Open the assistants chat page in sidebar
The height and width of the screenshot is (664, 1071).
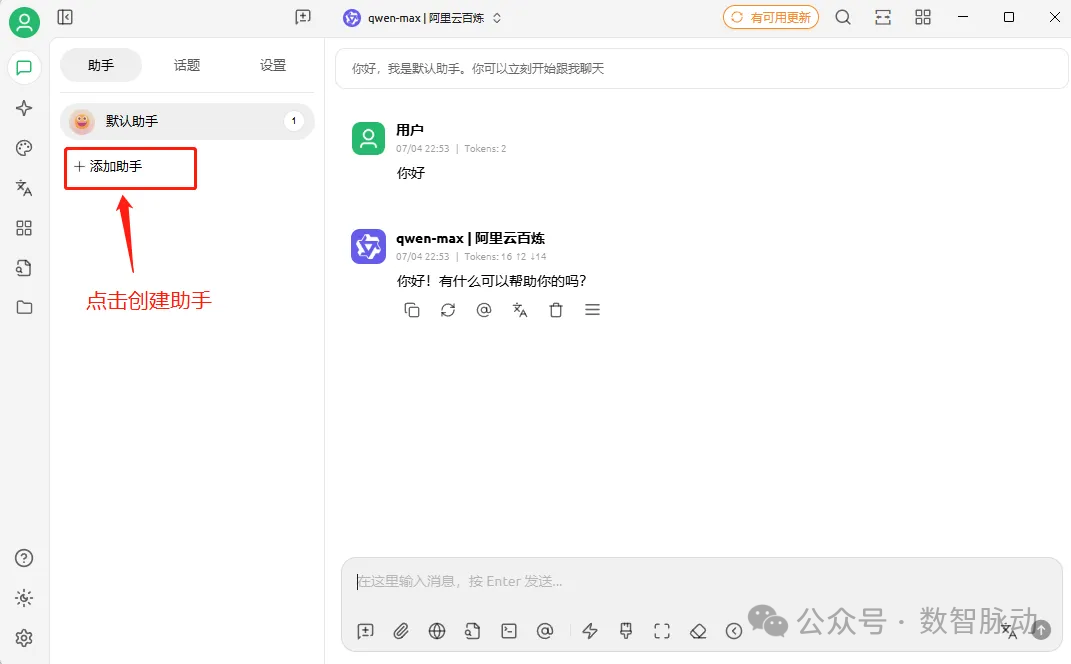coord(24,68)
